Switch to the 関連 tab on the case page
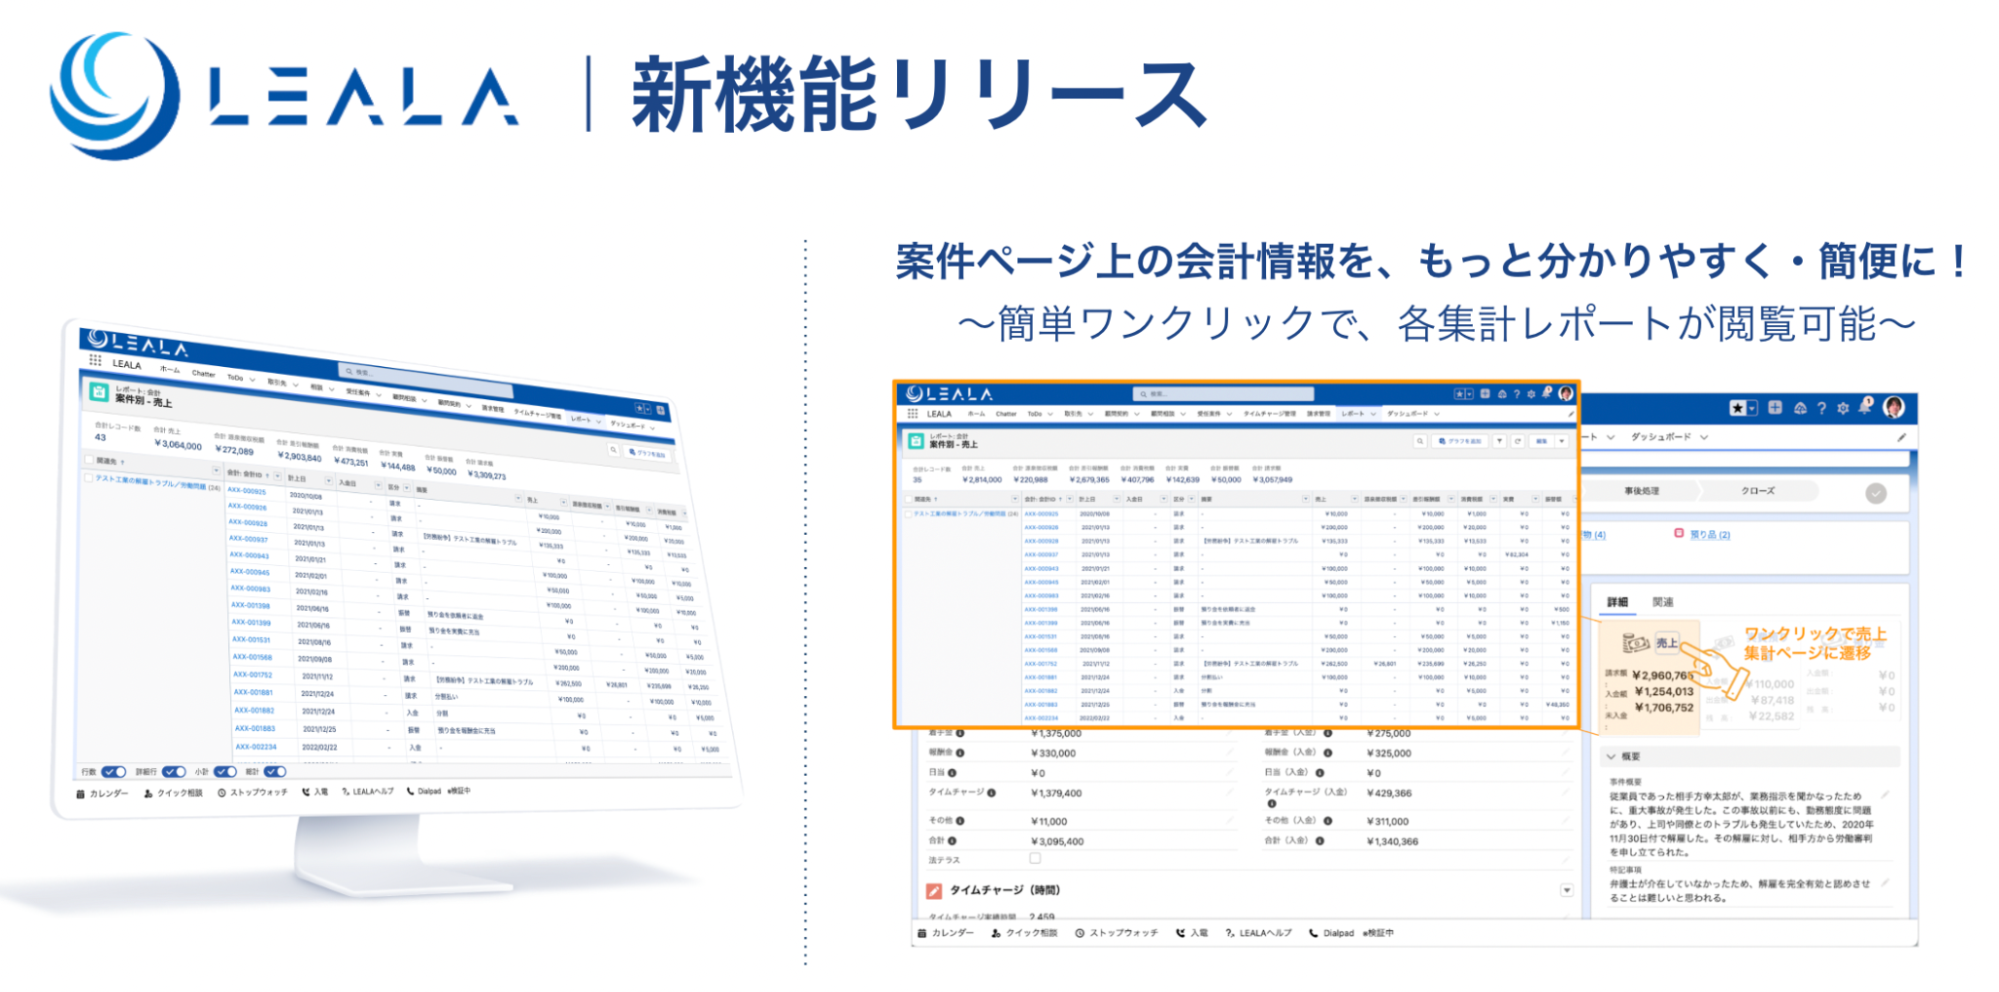Viewport: 1999px width, 992px height. click(x=1663, y=602)
